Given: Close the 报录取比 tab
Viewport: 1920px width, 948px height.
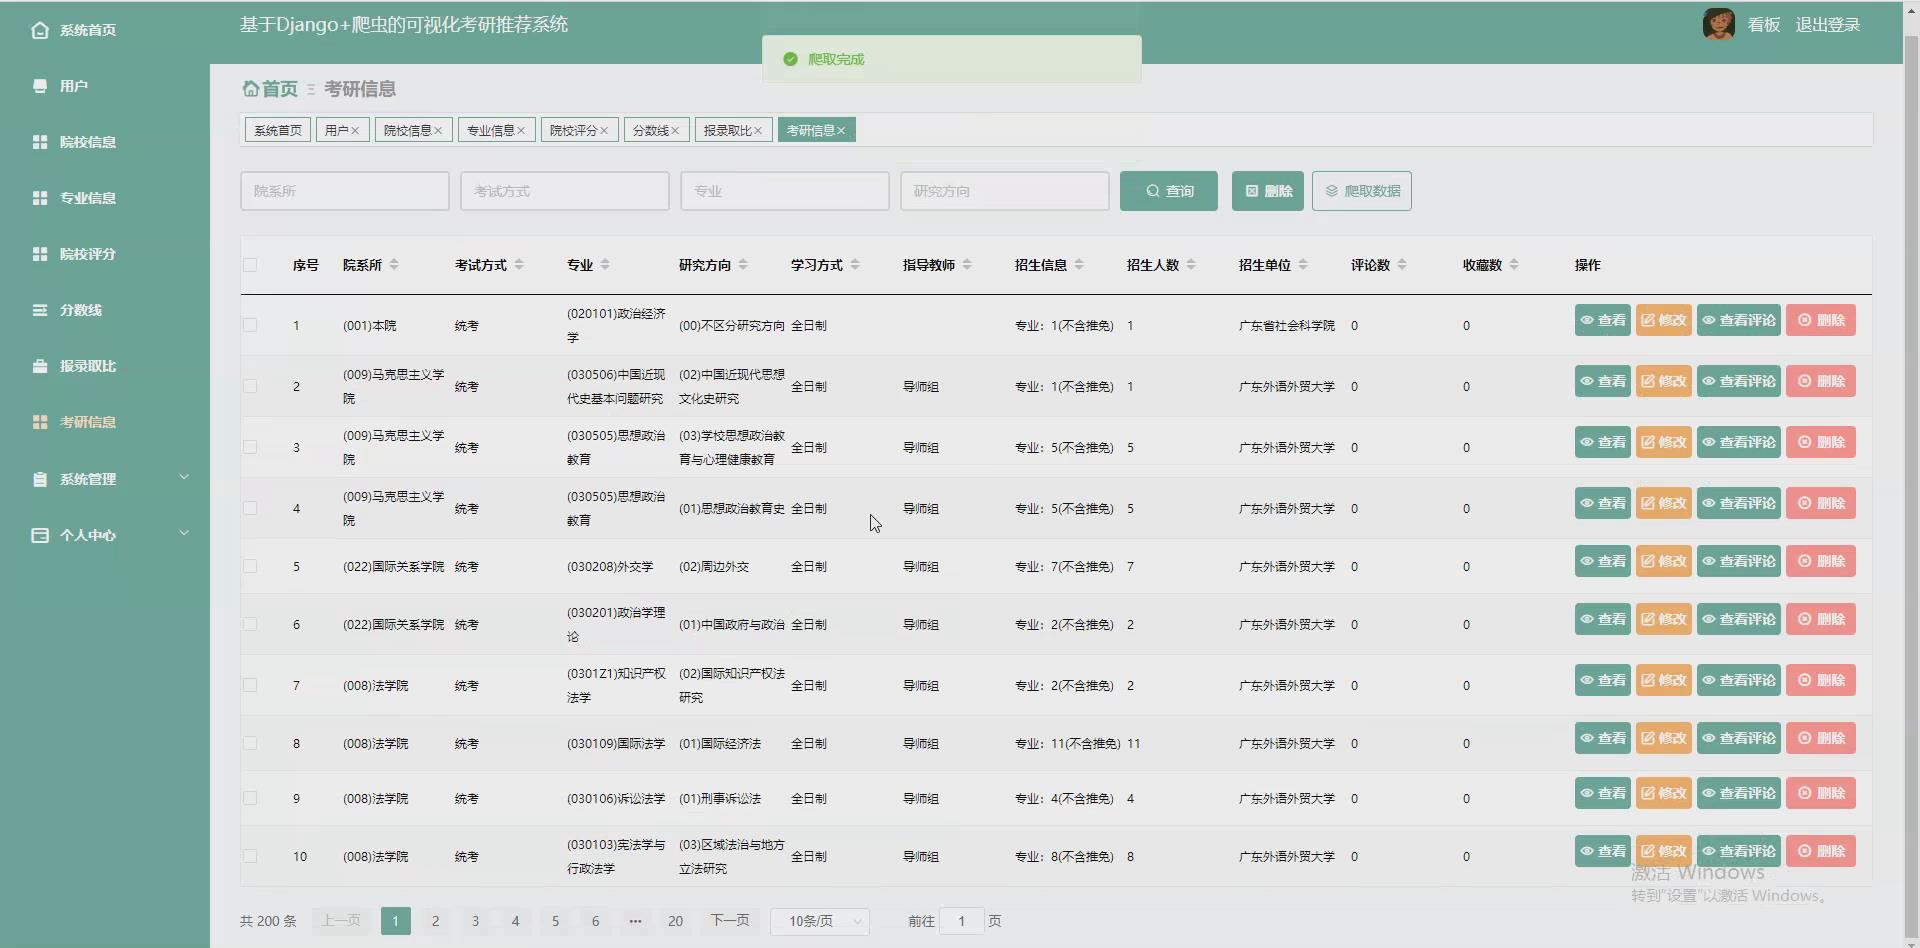Looking at the screenshot, I should coord(758,131).
